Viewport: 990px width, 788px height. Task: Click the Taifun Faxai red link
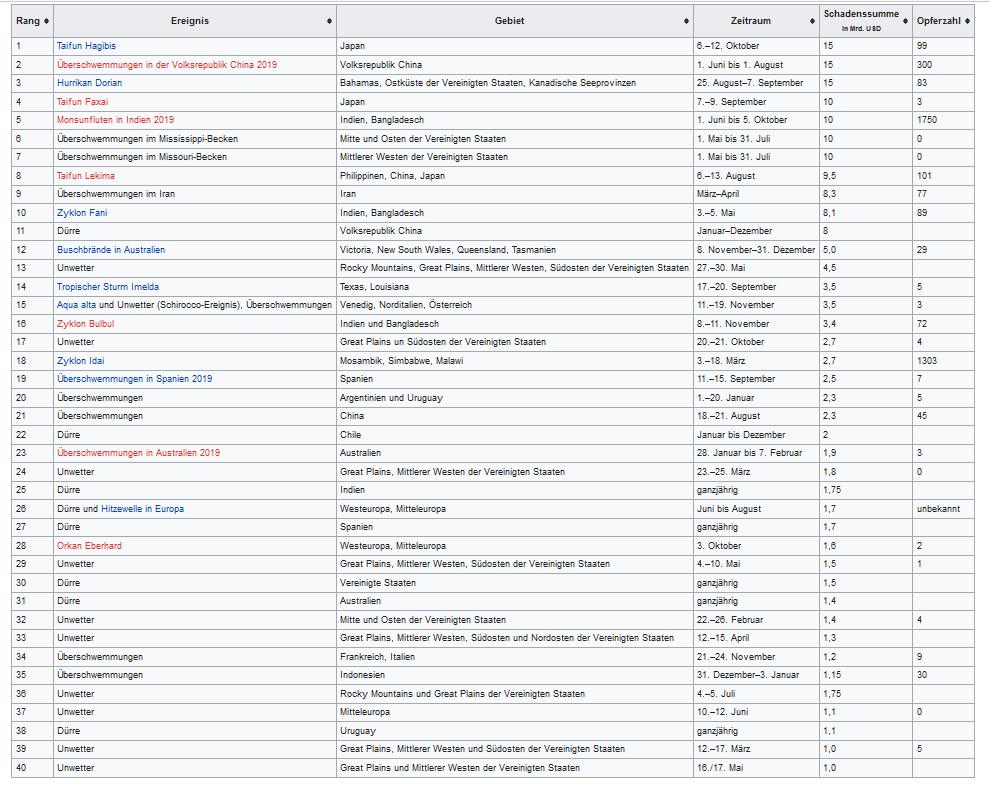pos(82,102)
